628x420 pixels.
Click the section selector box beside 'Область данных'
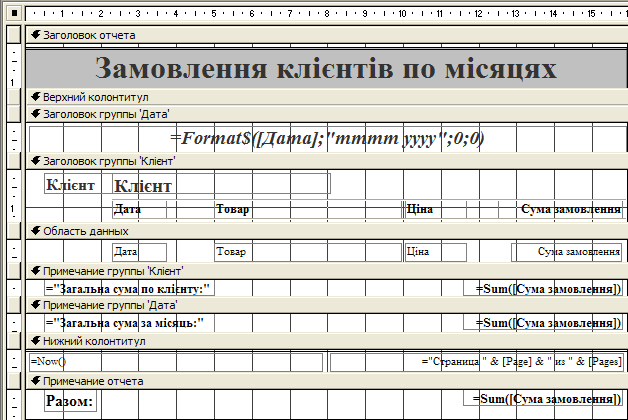(14, 231)
